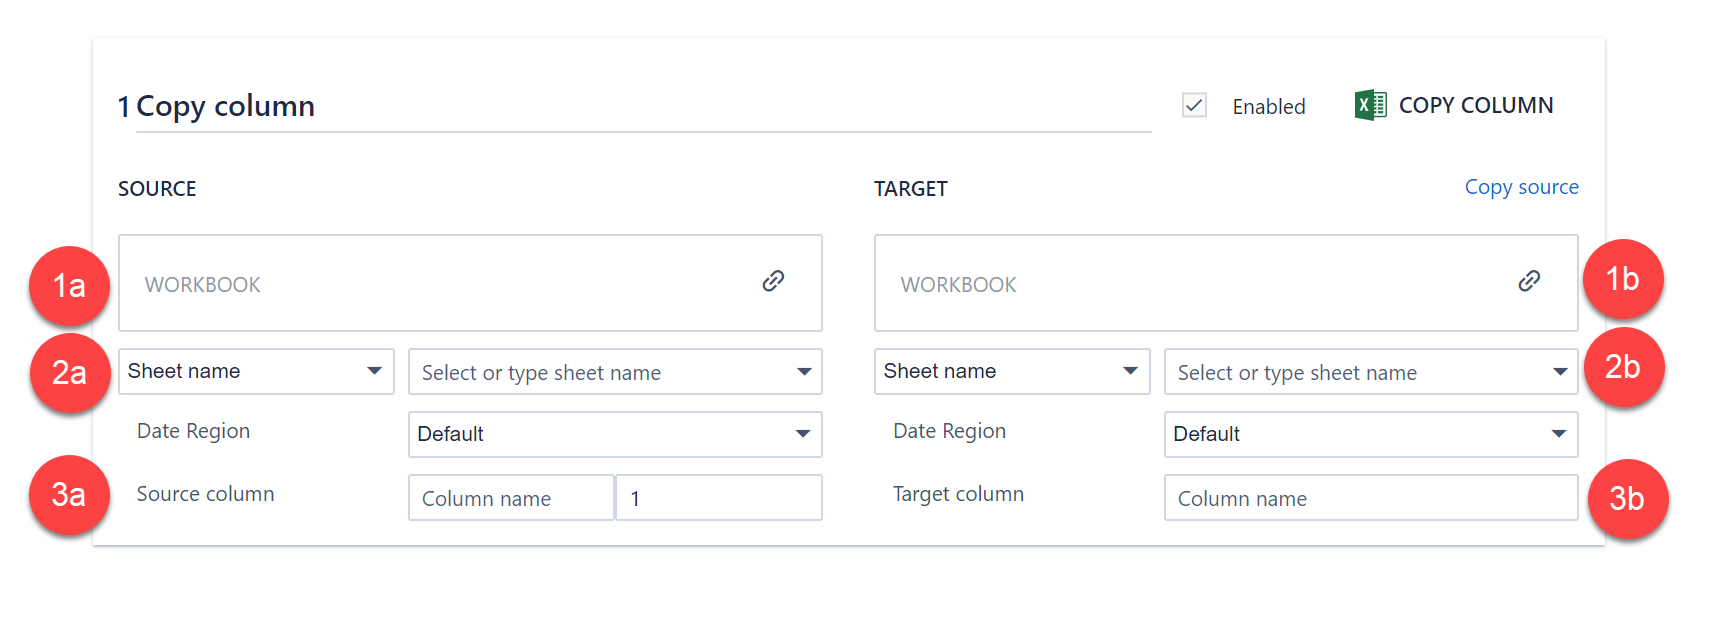
Task: Click the '1 Copy column' title field
Action: point(634,106)
